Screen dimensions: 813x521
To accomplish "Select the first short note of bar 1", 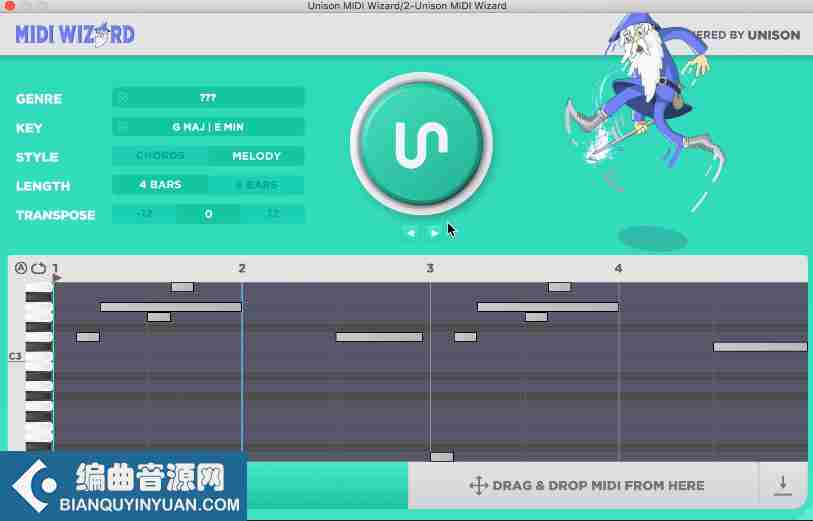I will click(x=88, y=337).
